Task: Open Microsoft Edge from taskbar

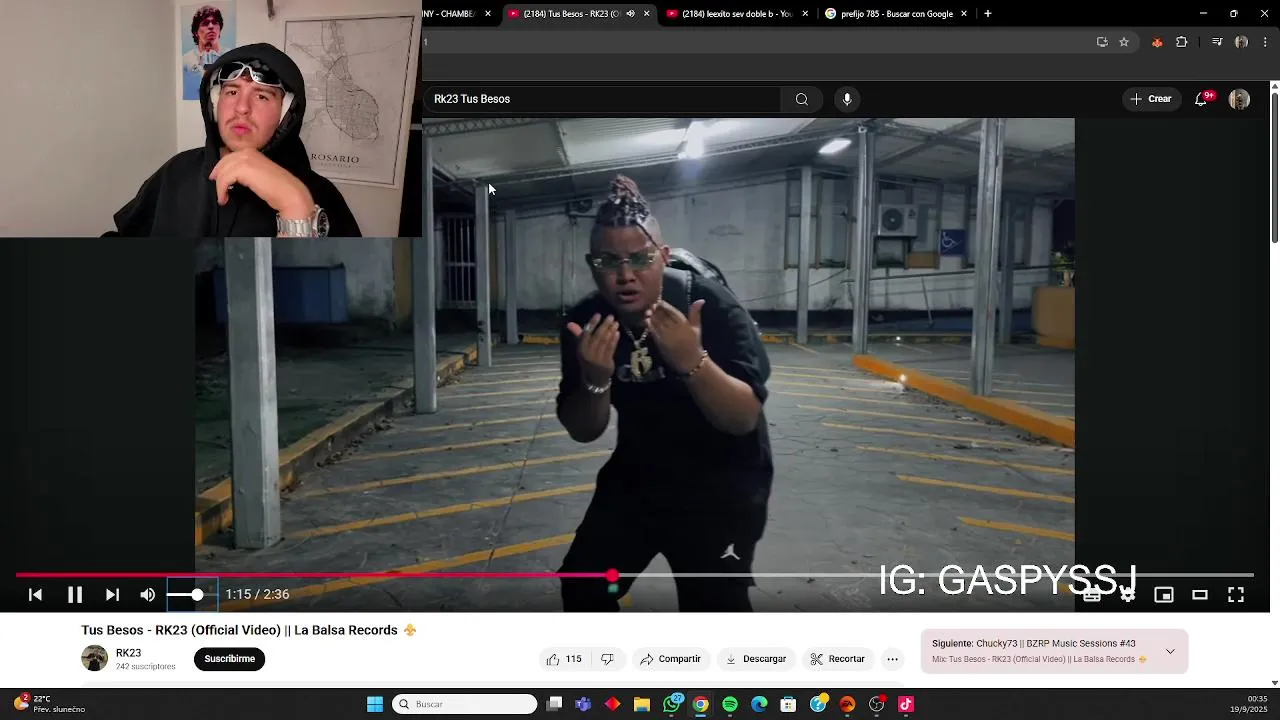Action: tap(759, 704)
